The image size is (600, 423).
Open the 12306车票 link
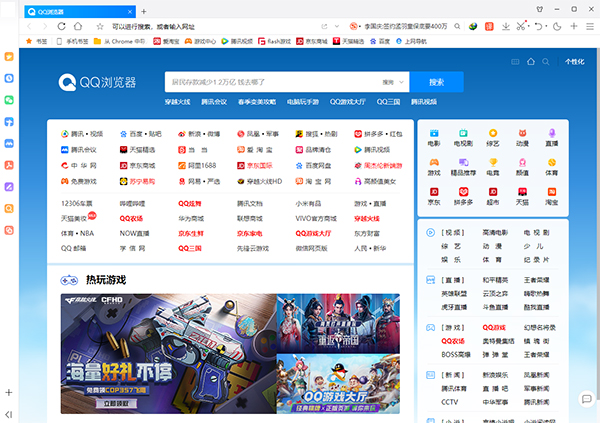tap(77, 204)
